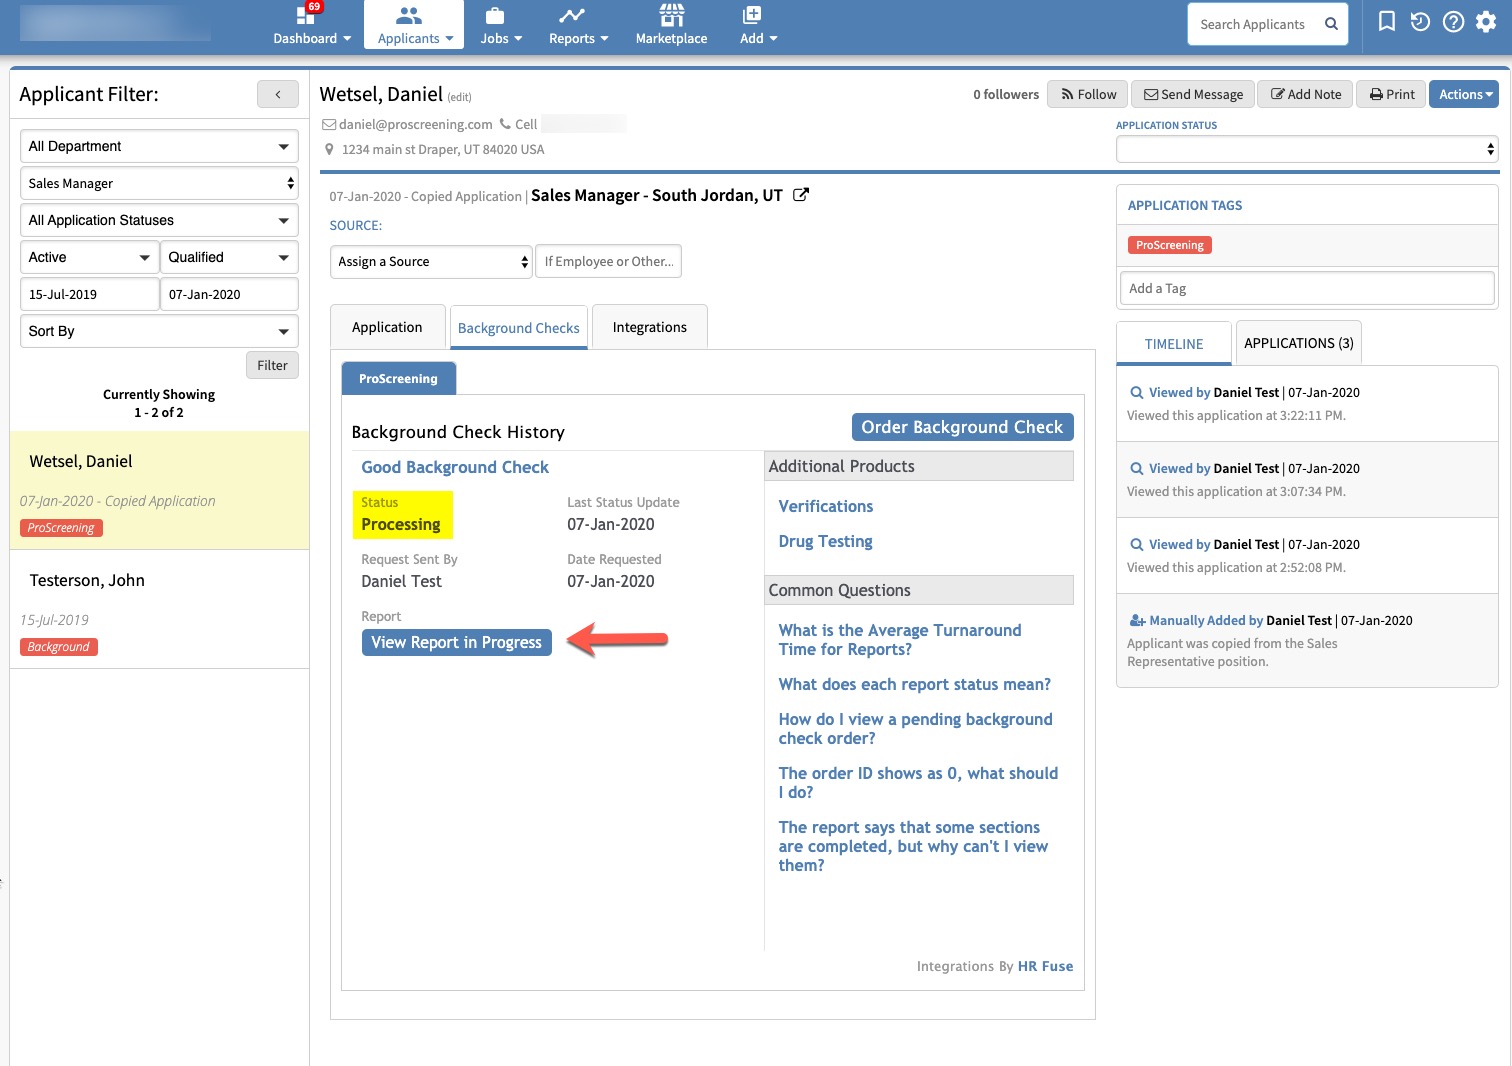This screenshot has width=1512, height=1066.
Task: Click the history clock icon
Action: (x=1420, y=22)
